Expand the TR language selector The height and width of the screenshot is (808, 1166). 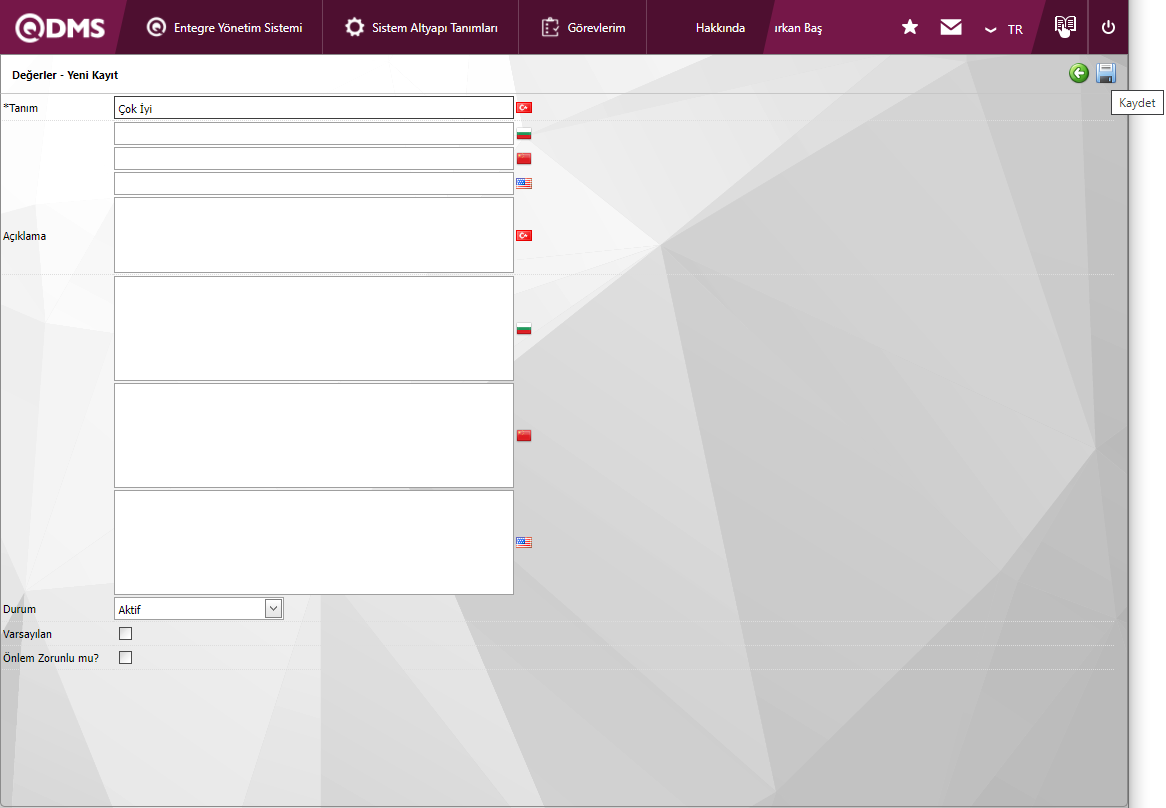point(1003,30)
